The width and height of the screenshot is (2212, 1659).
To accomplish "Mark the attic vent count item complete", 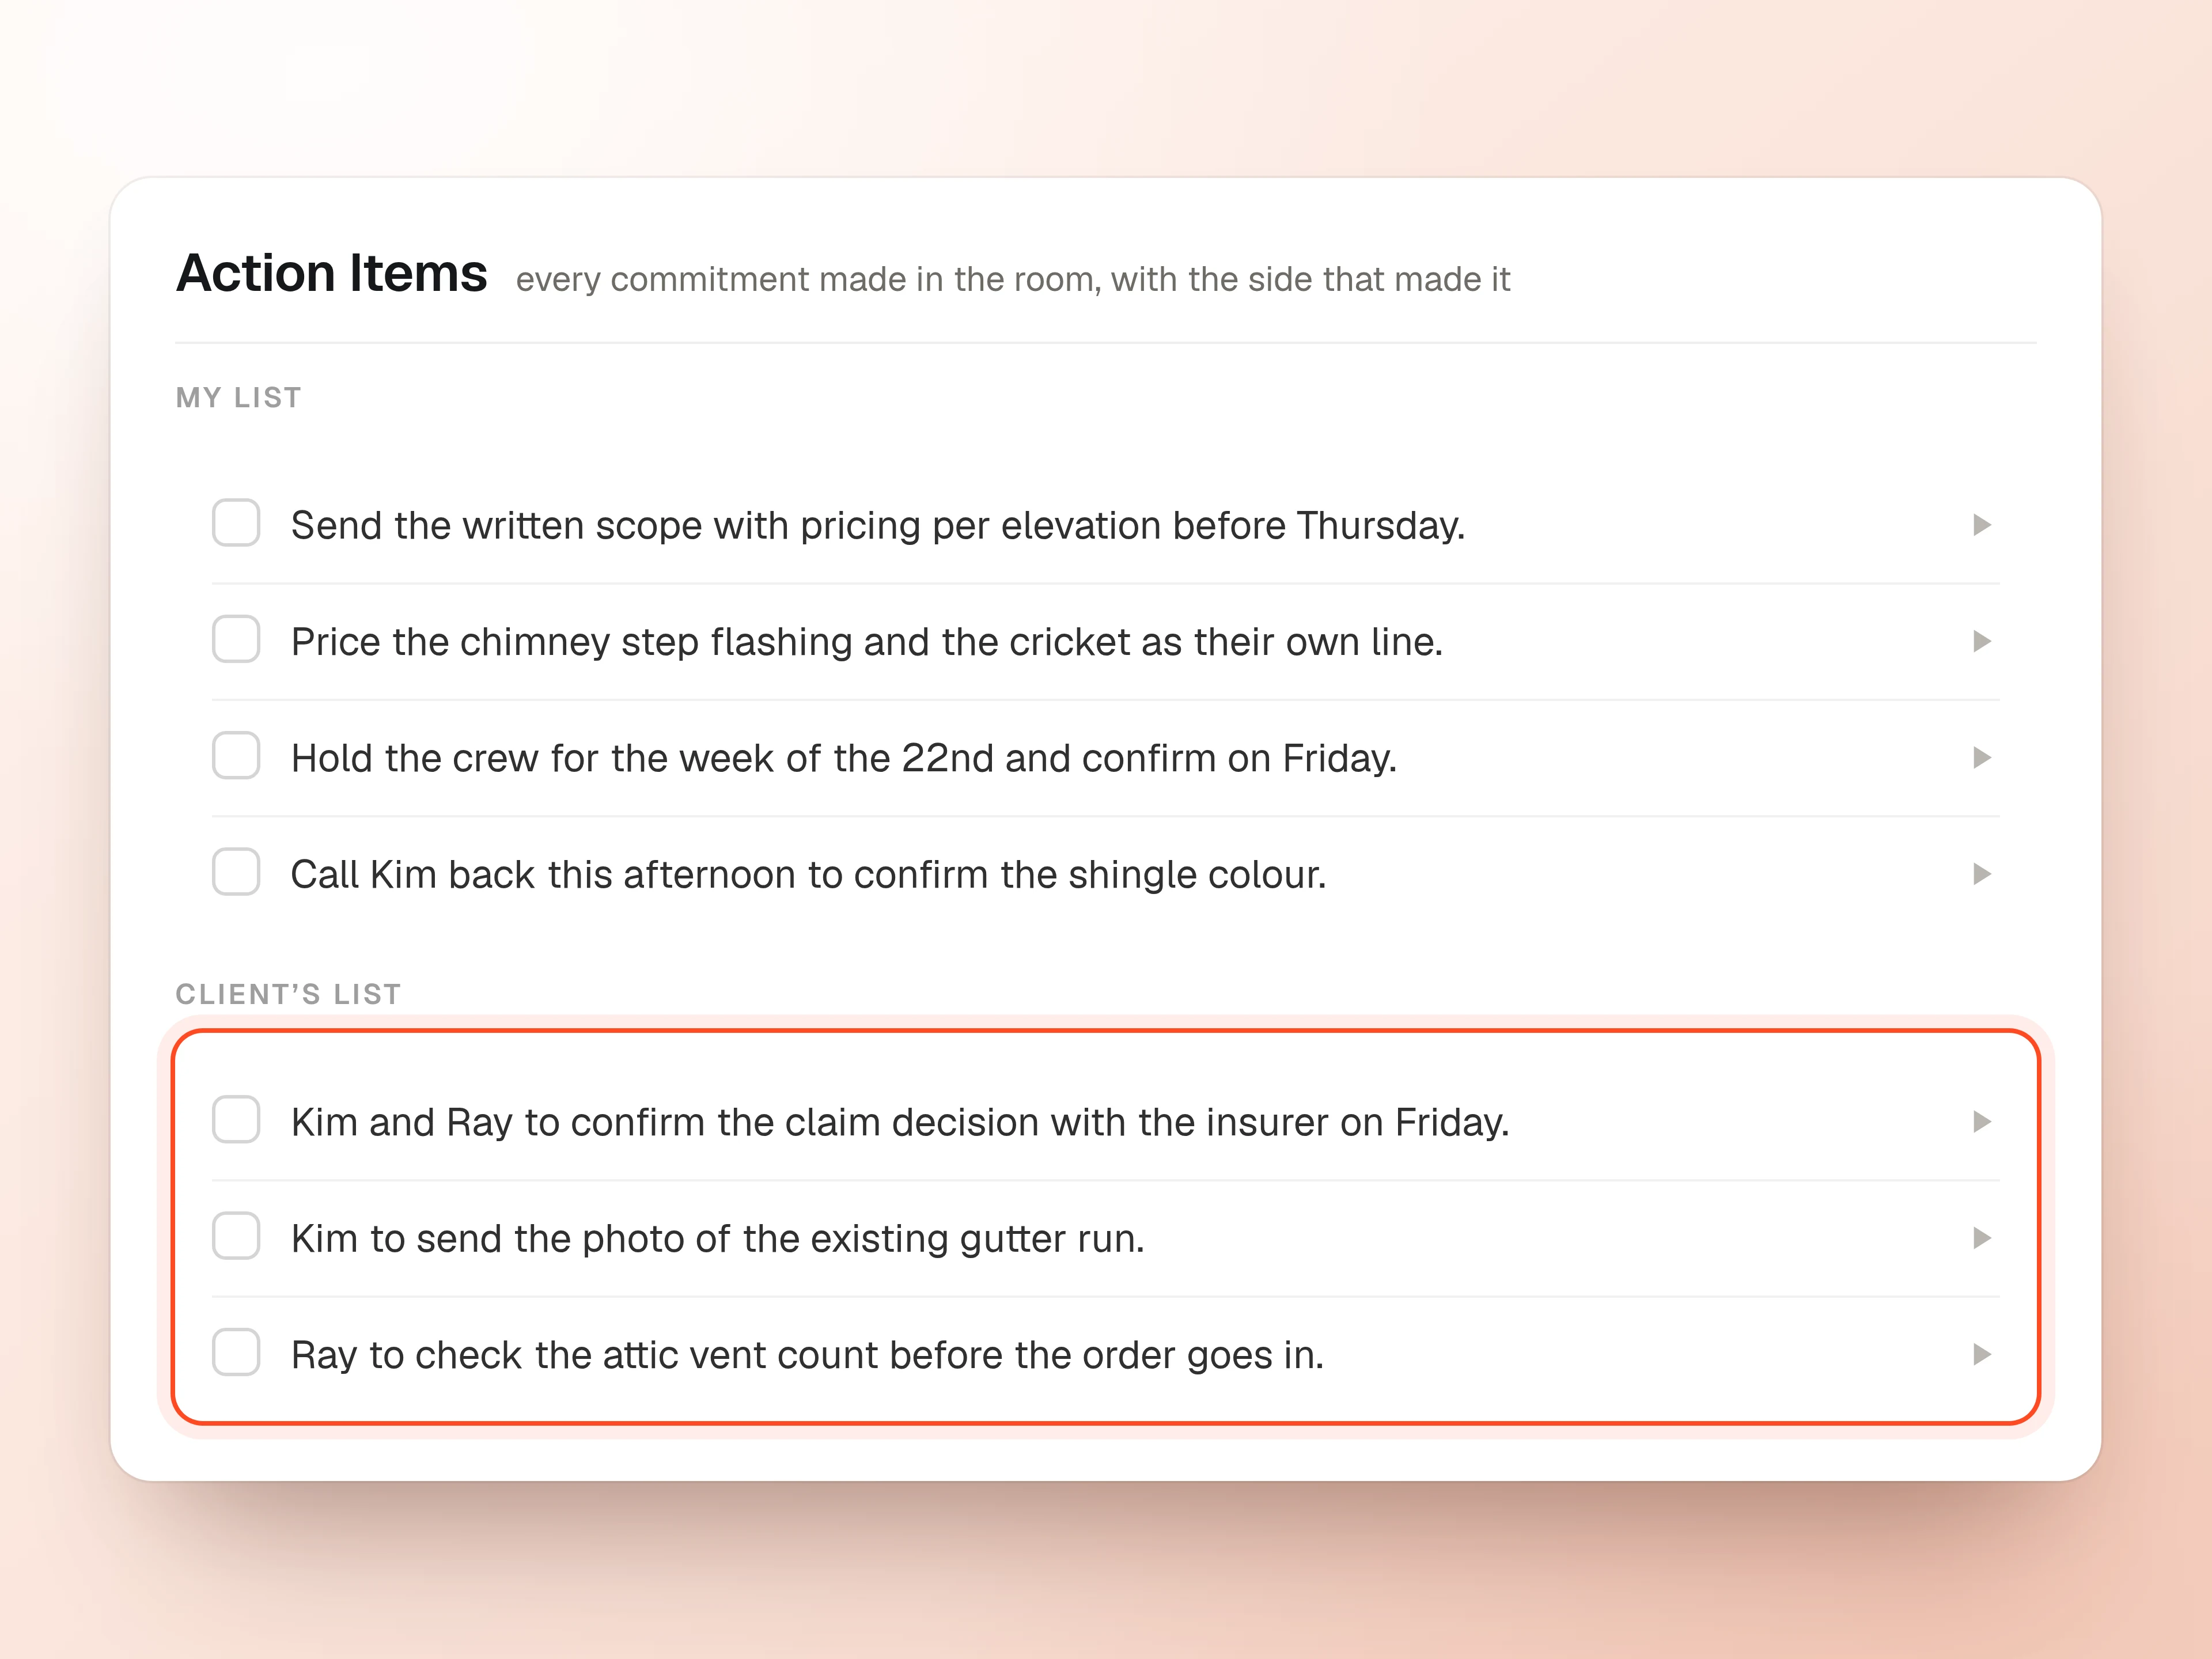I will (236, 1352).
